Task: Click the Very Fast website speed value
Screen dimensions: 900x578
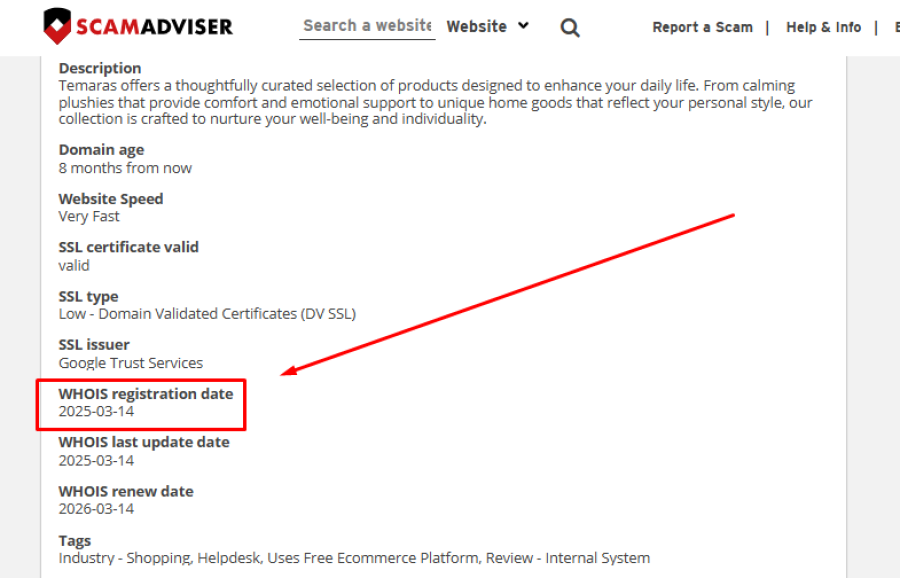Action: [x=89, y=216]
